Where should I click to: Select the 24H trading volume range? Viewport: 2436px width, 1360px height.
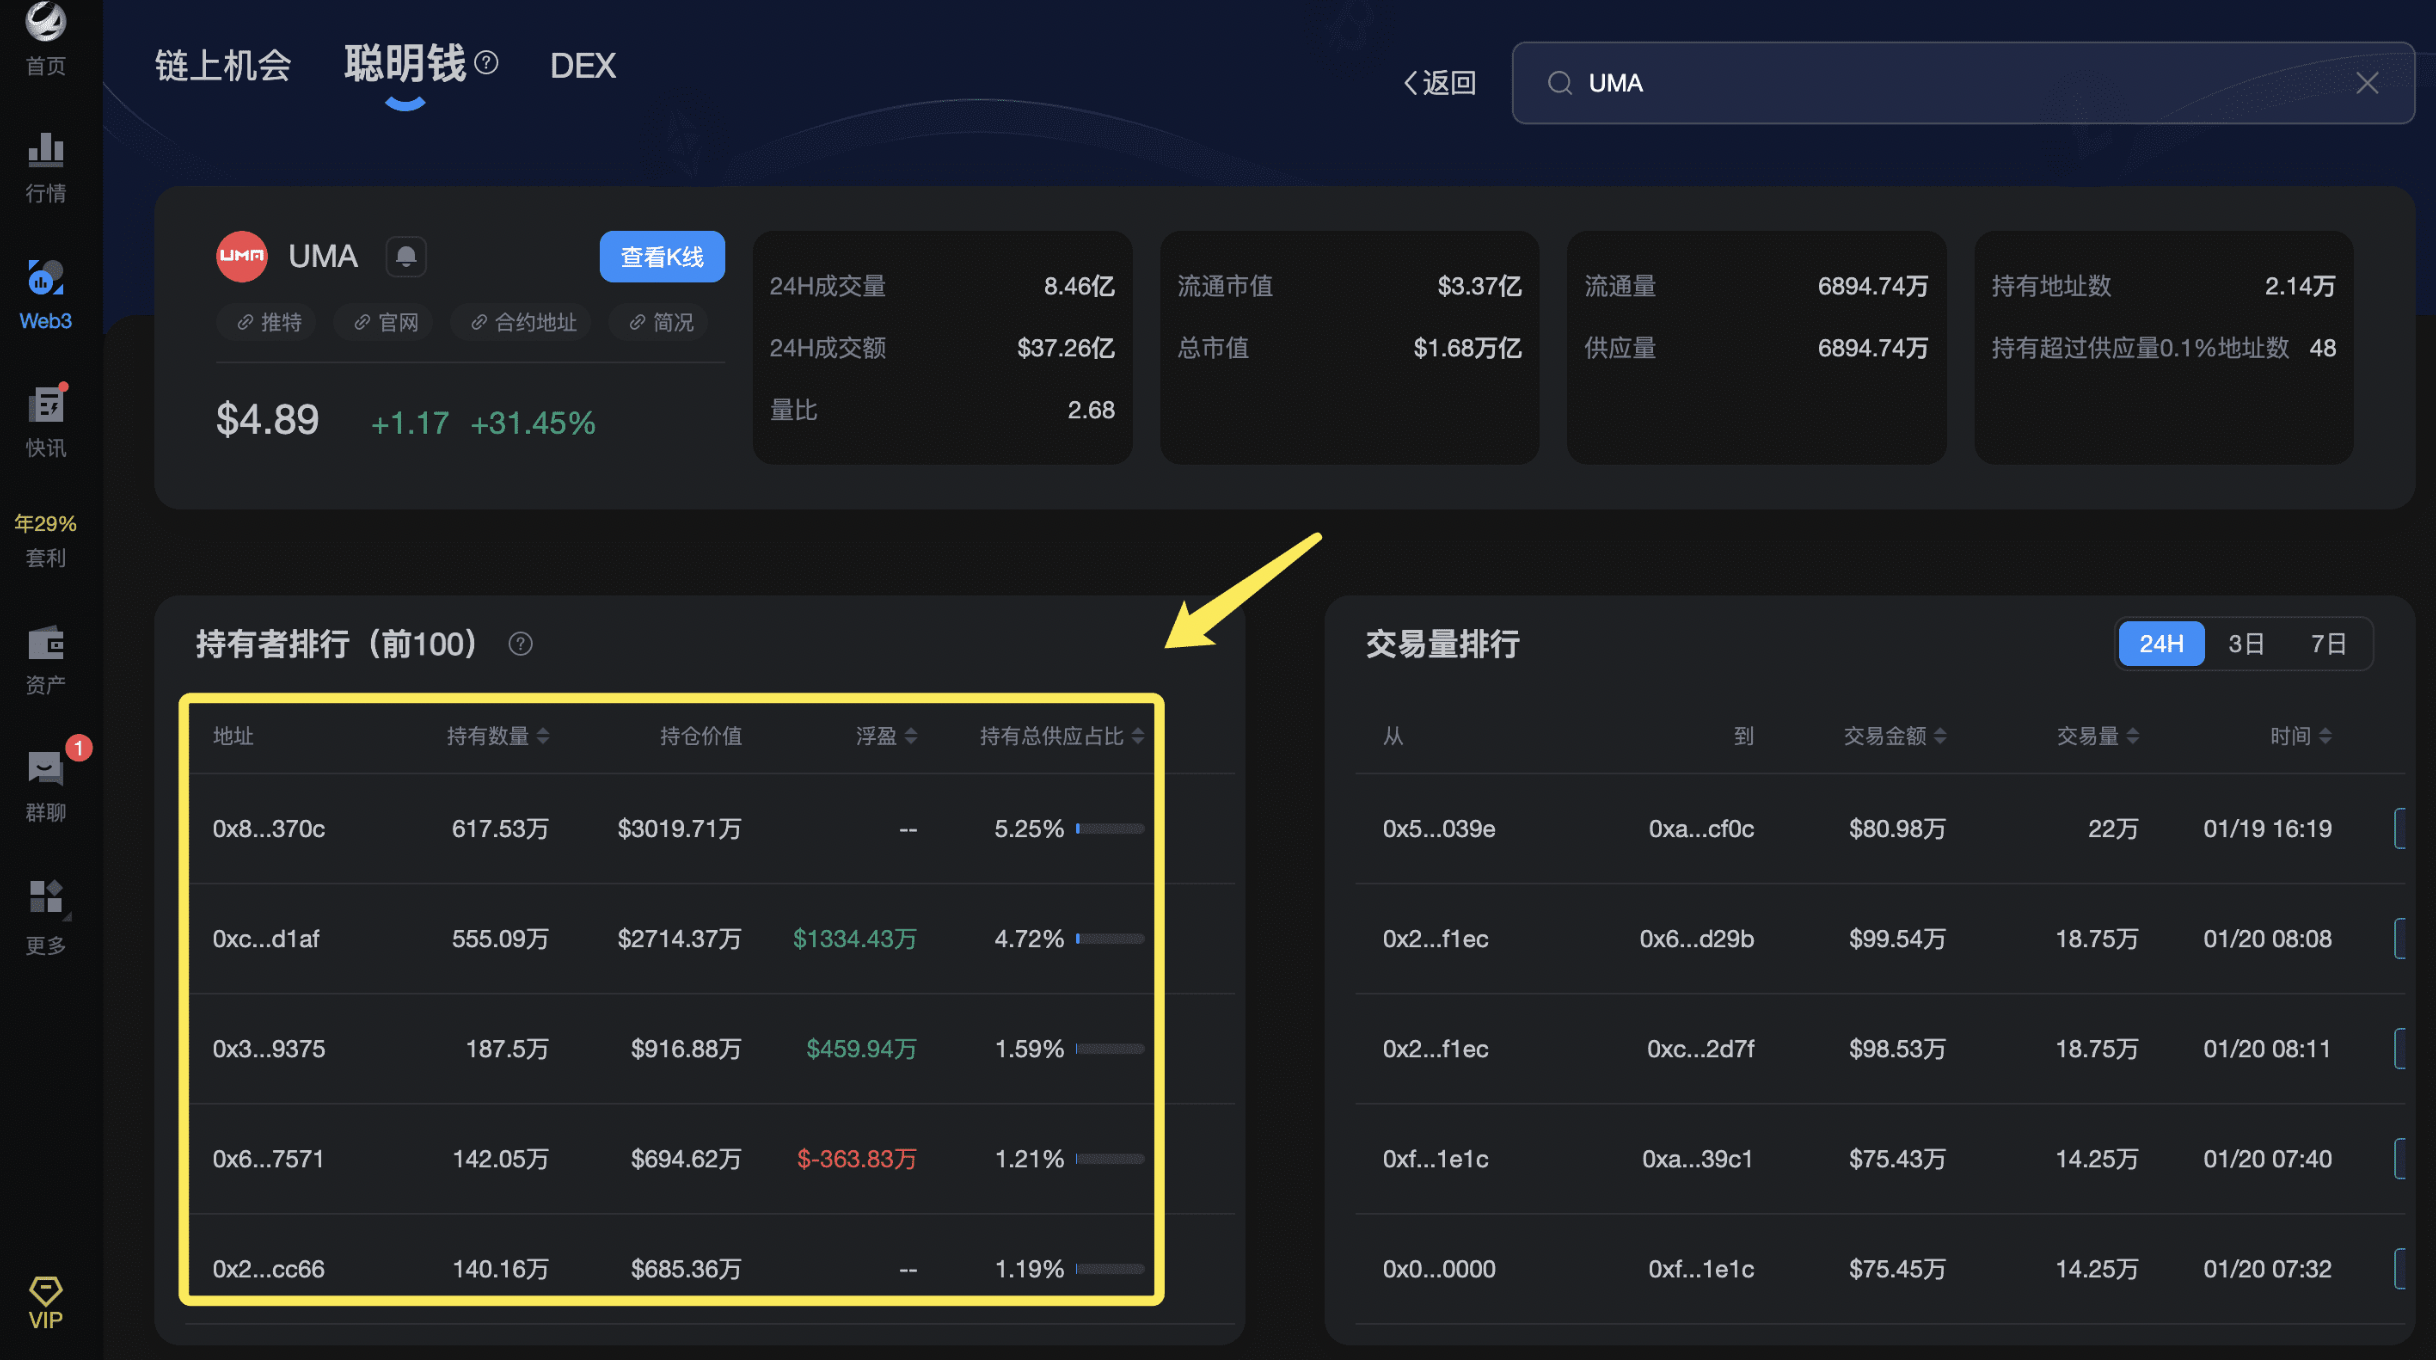pos(2161,644)
